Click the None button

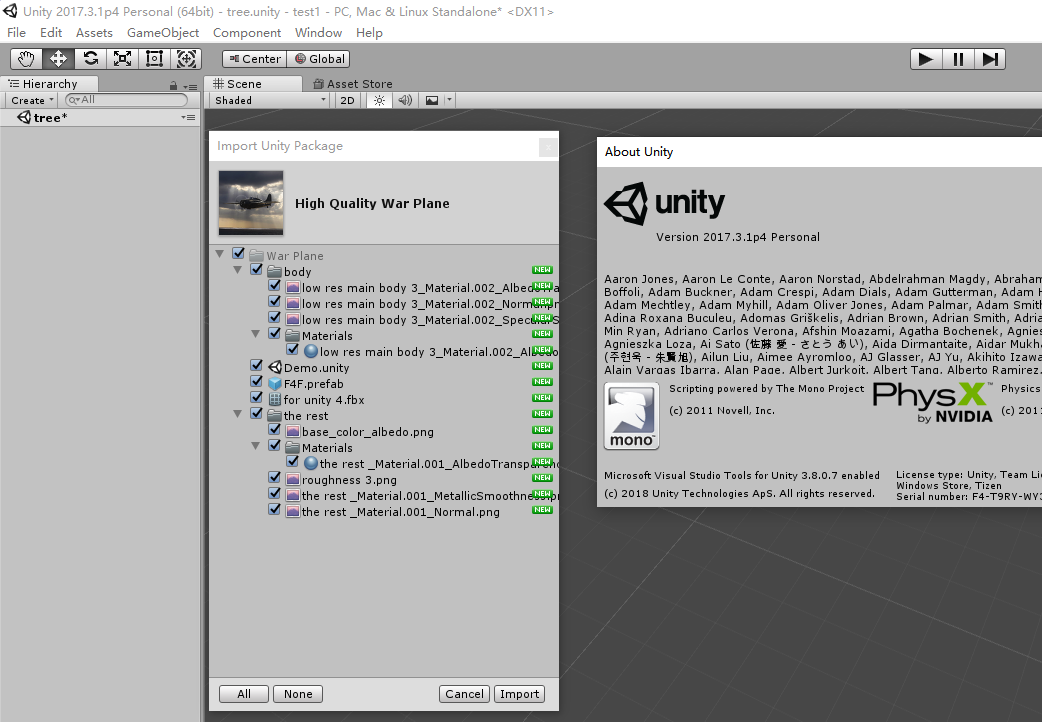coord(298,694)
